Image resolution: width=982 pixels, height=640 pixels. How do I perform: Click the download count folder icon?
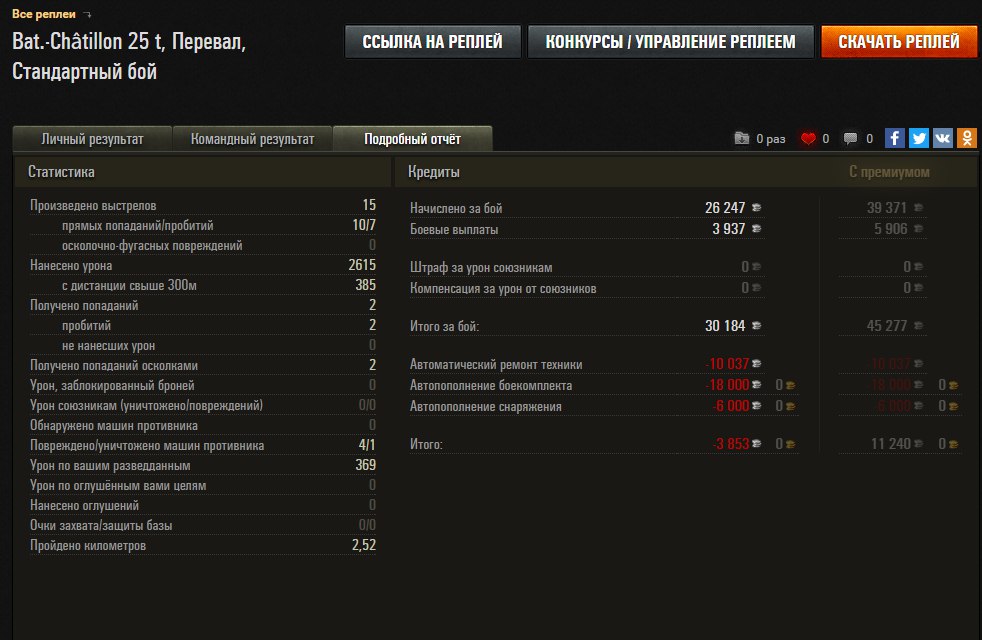click(x=741, y=139)
